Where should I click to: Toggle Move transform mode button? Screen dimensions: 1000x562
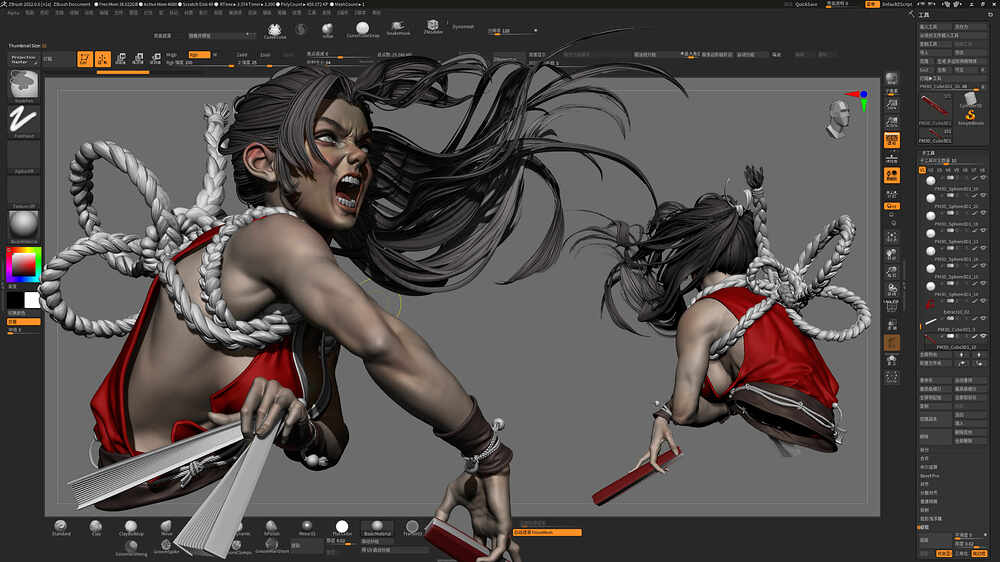tap(121, 59)
